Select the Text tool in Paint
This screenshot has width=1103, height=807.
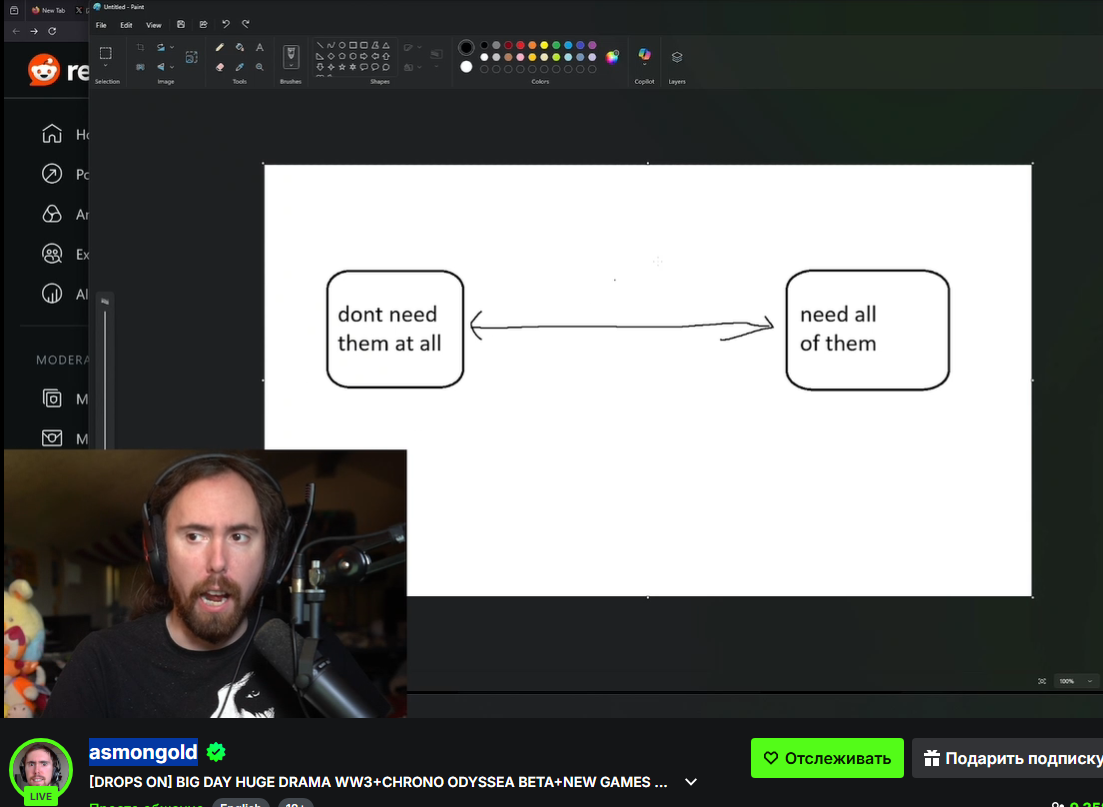pos(260,47)
